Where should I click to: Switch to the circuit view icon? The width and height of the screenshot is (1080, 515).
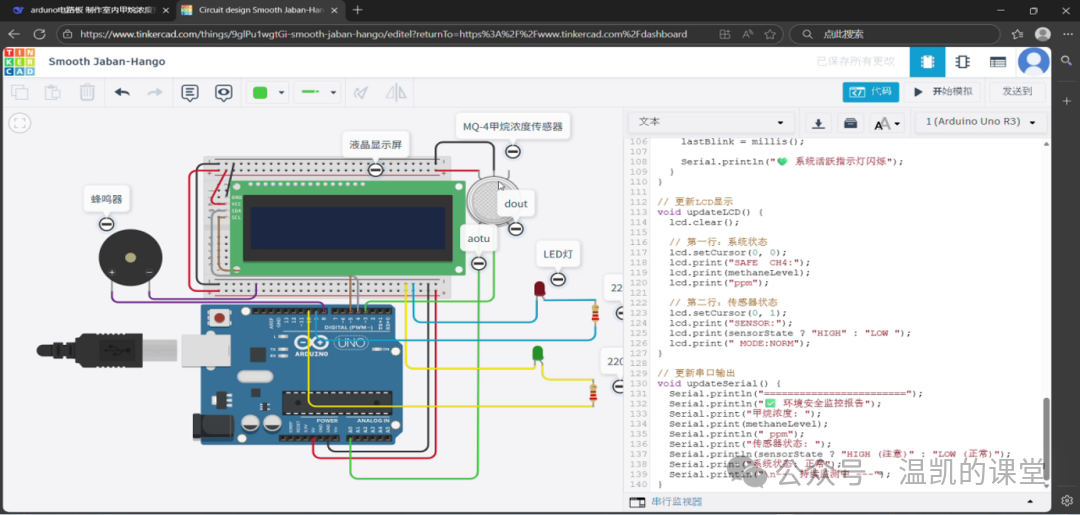(927, 62)
